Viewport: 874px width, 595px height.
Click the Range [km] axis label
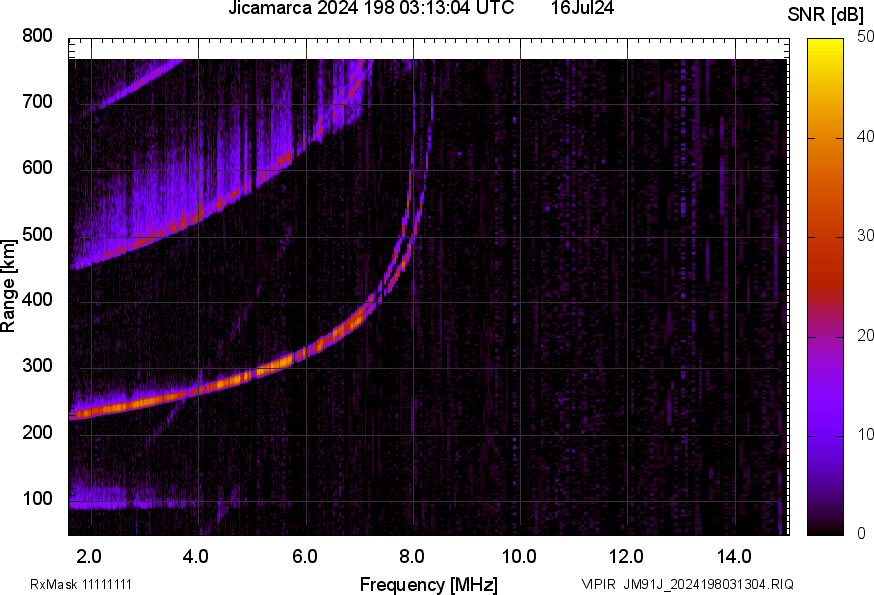(x=9, y=285)
